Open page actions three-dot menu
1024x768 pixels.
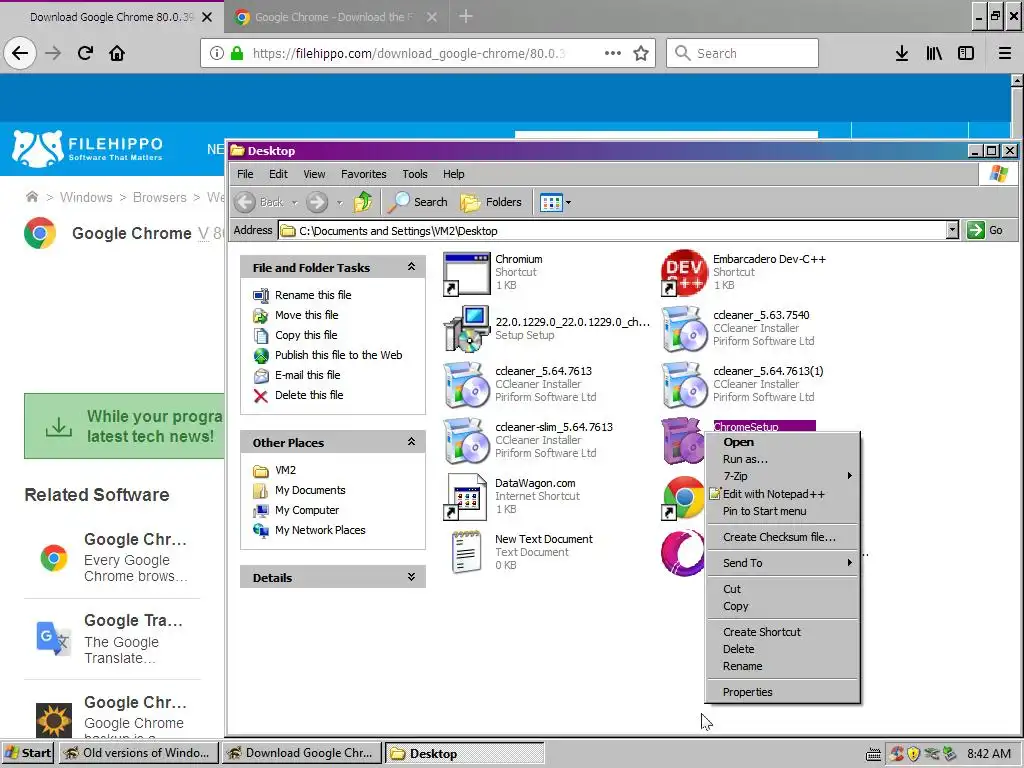click(x=613, y=53)
